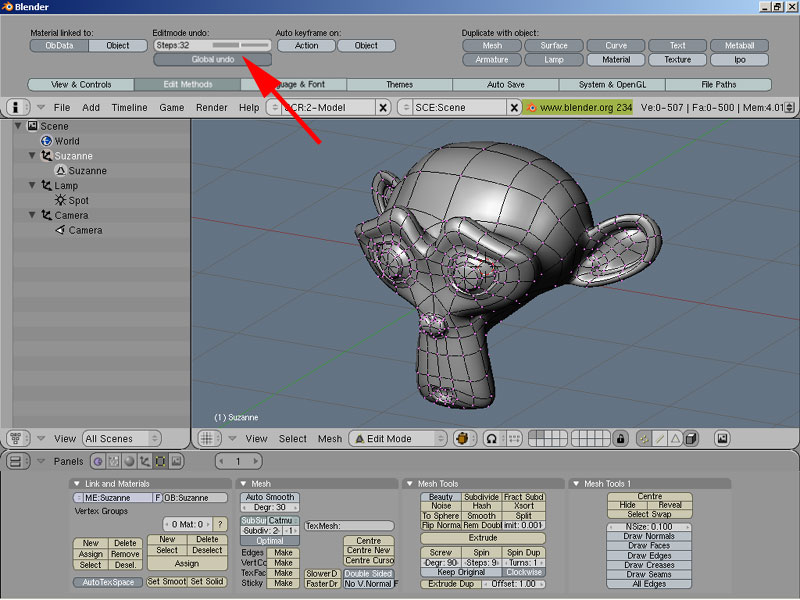Image resolution: width=800 pixels, height=600 pixels.
Task: Toggle the Double Sided button
Action: (368, 573)
